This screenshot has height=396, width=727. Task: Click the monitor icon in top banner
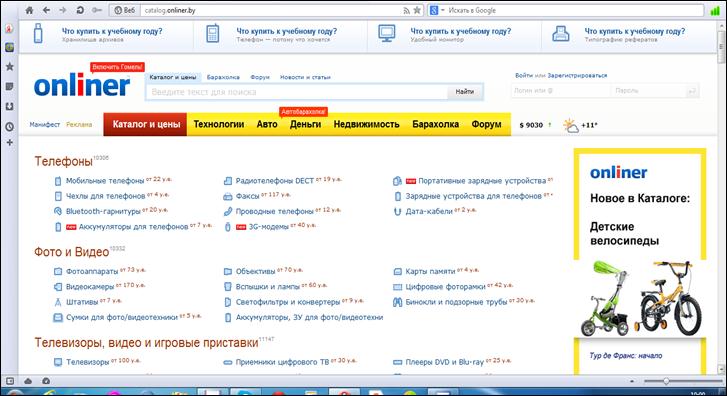(387, 33)
